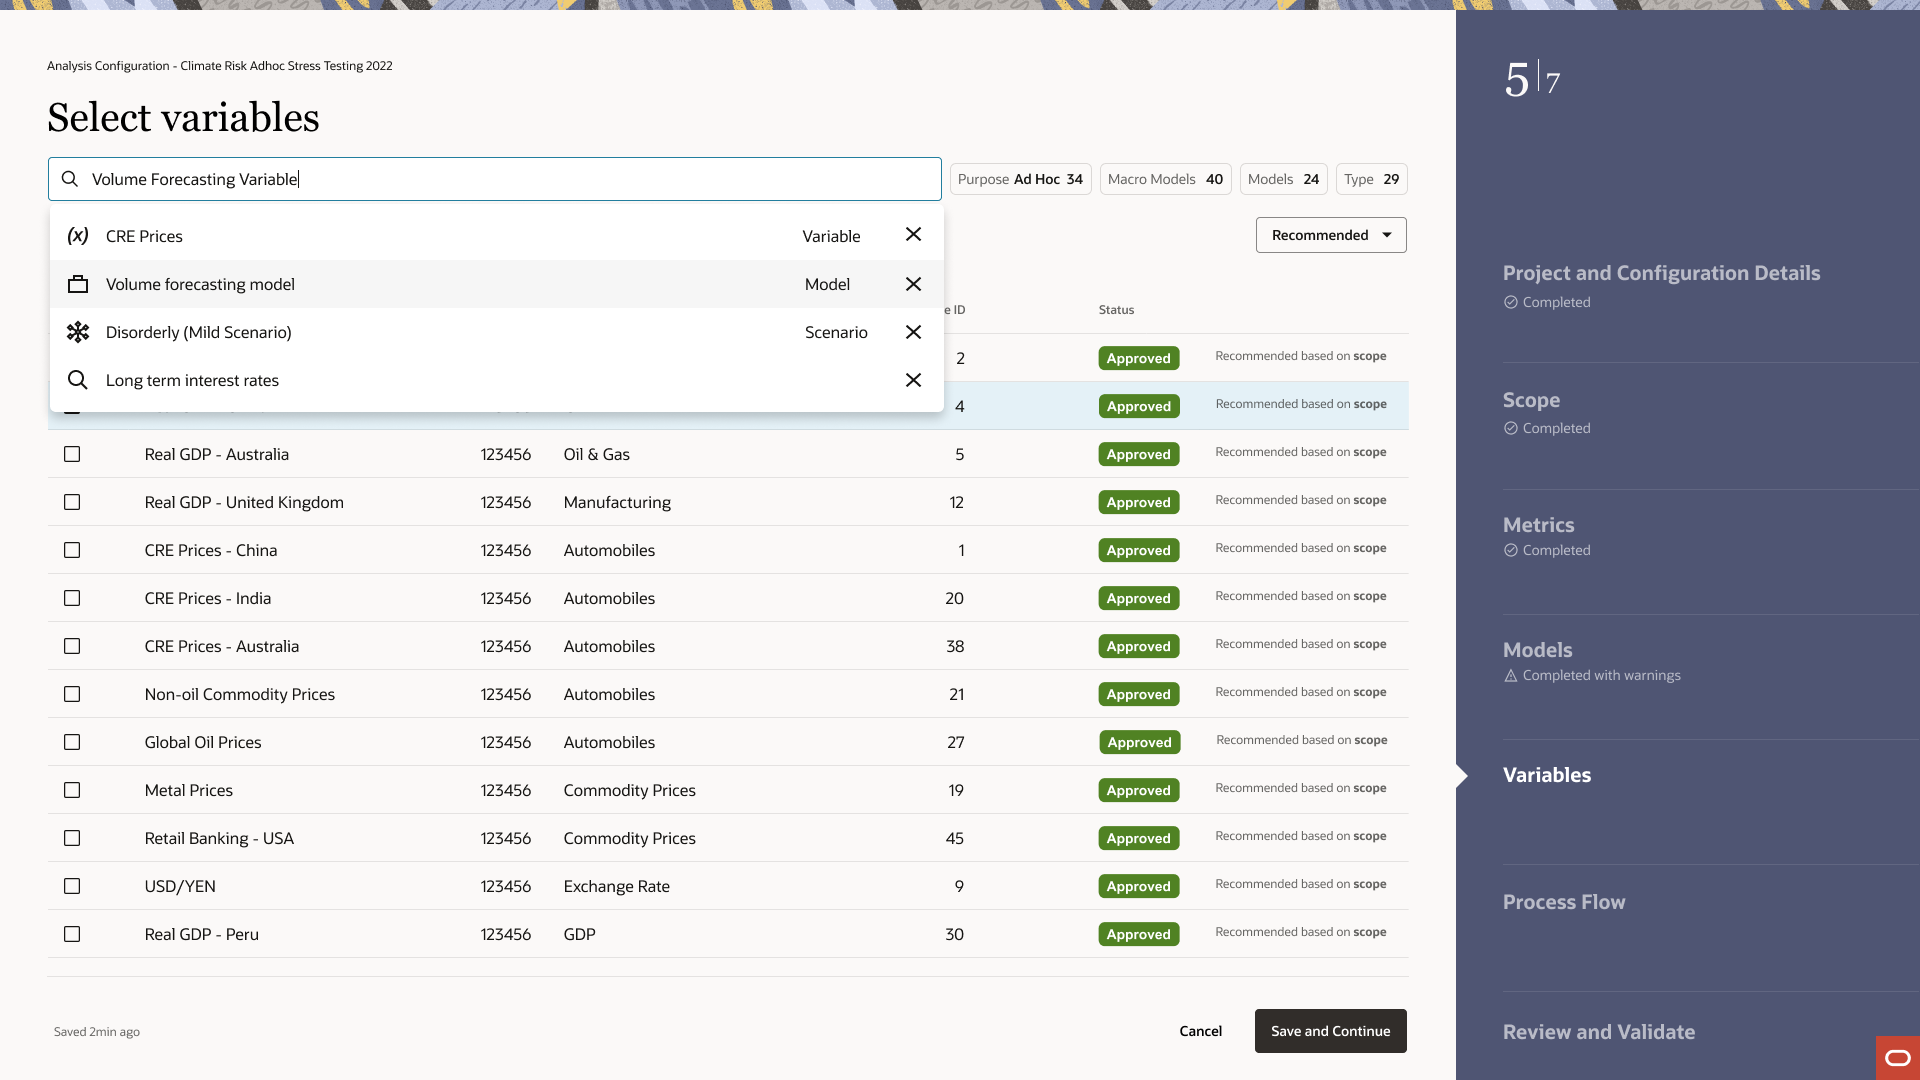Tick the Retail Banking - USA checkbox
The image size is (1920, 1080).
point(72,838)
